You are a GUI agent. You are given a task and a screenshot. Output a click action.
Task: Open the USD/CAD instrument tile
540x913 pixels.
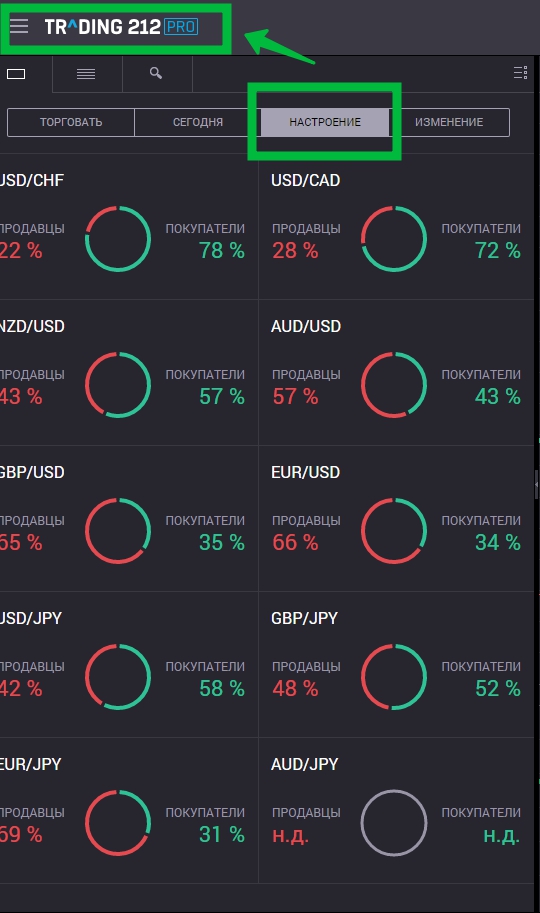(x=396, y=227)
